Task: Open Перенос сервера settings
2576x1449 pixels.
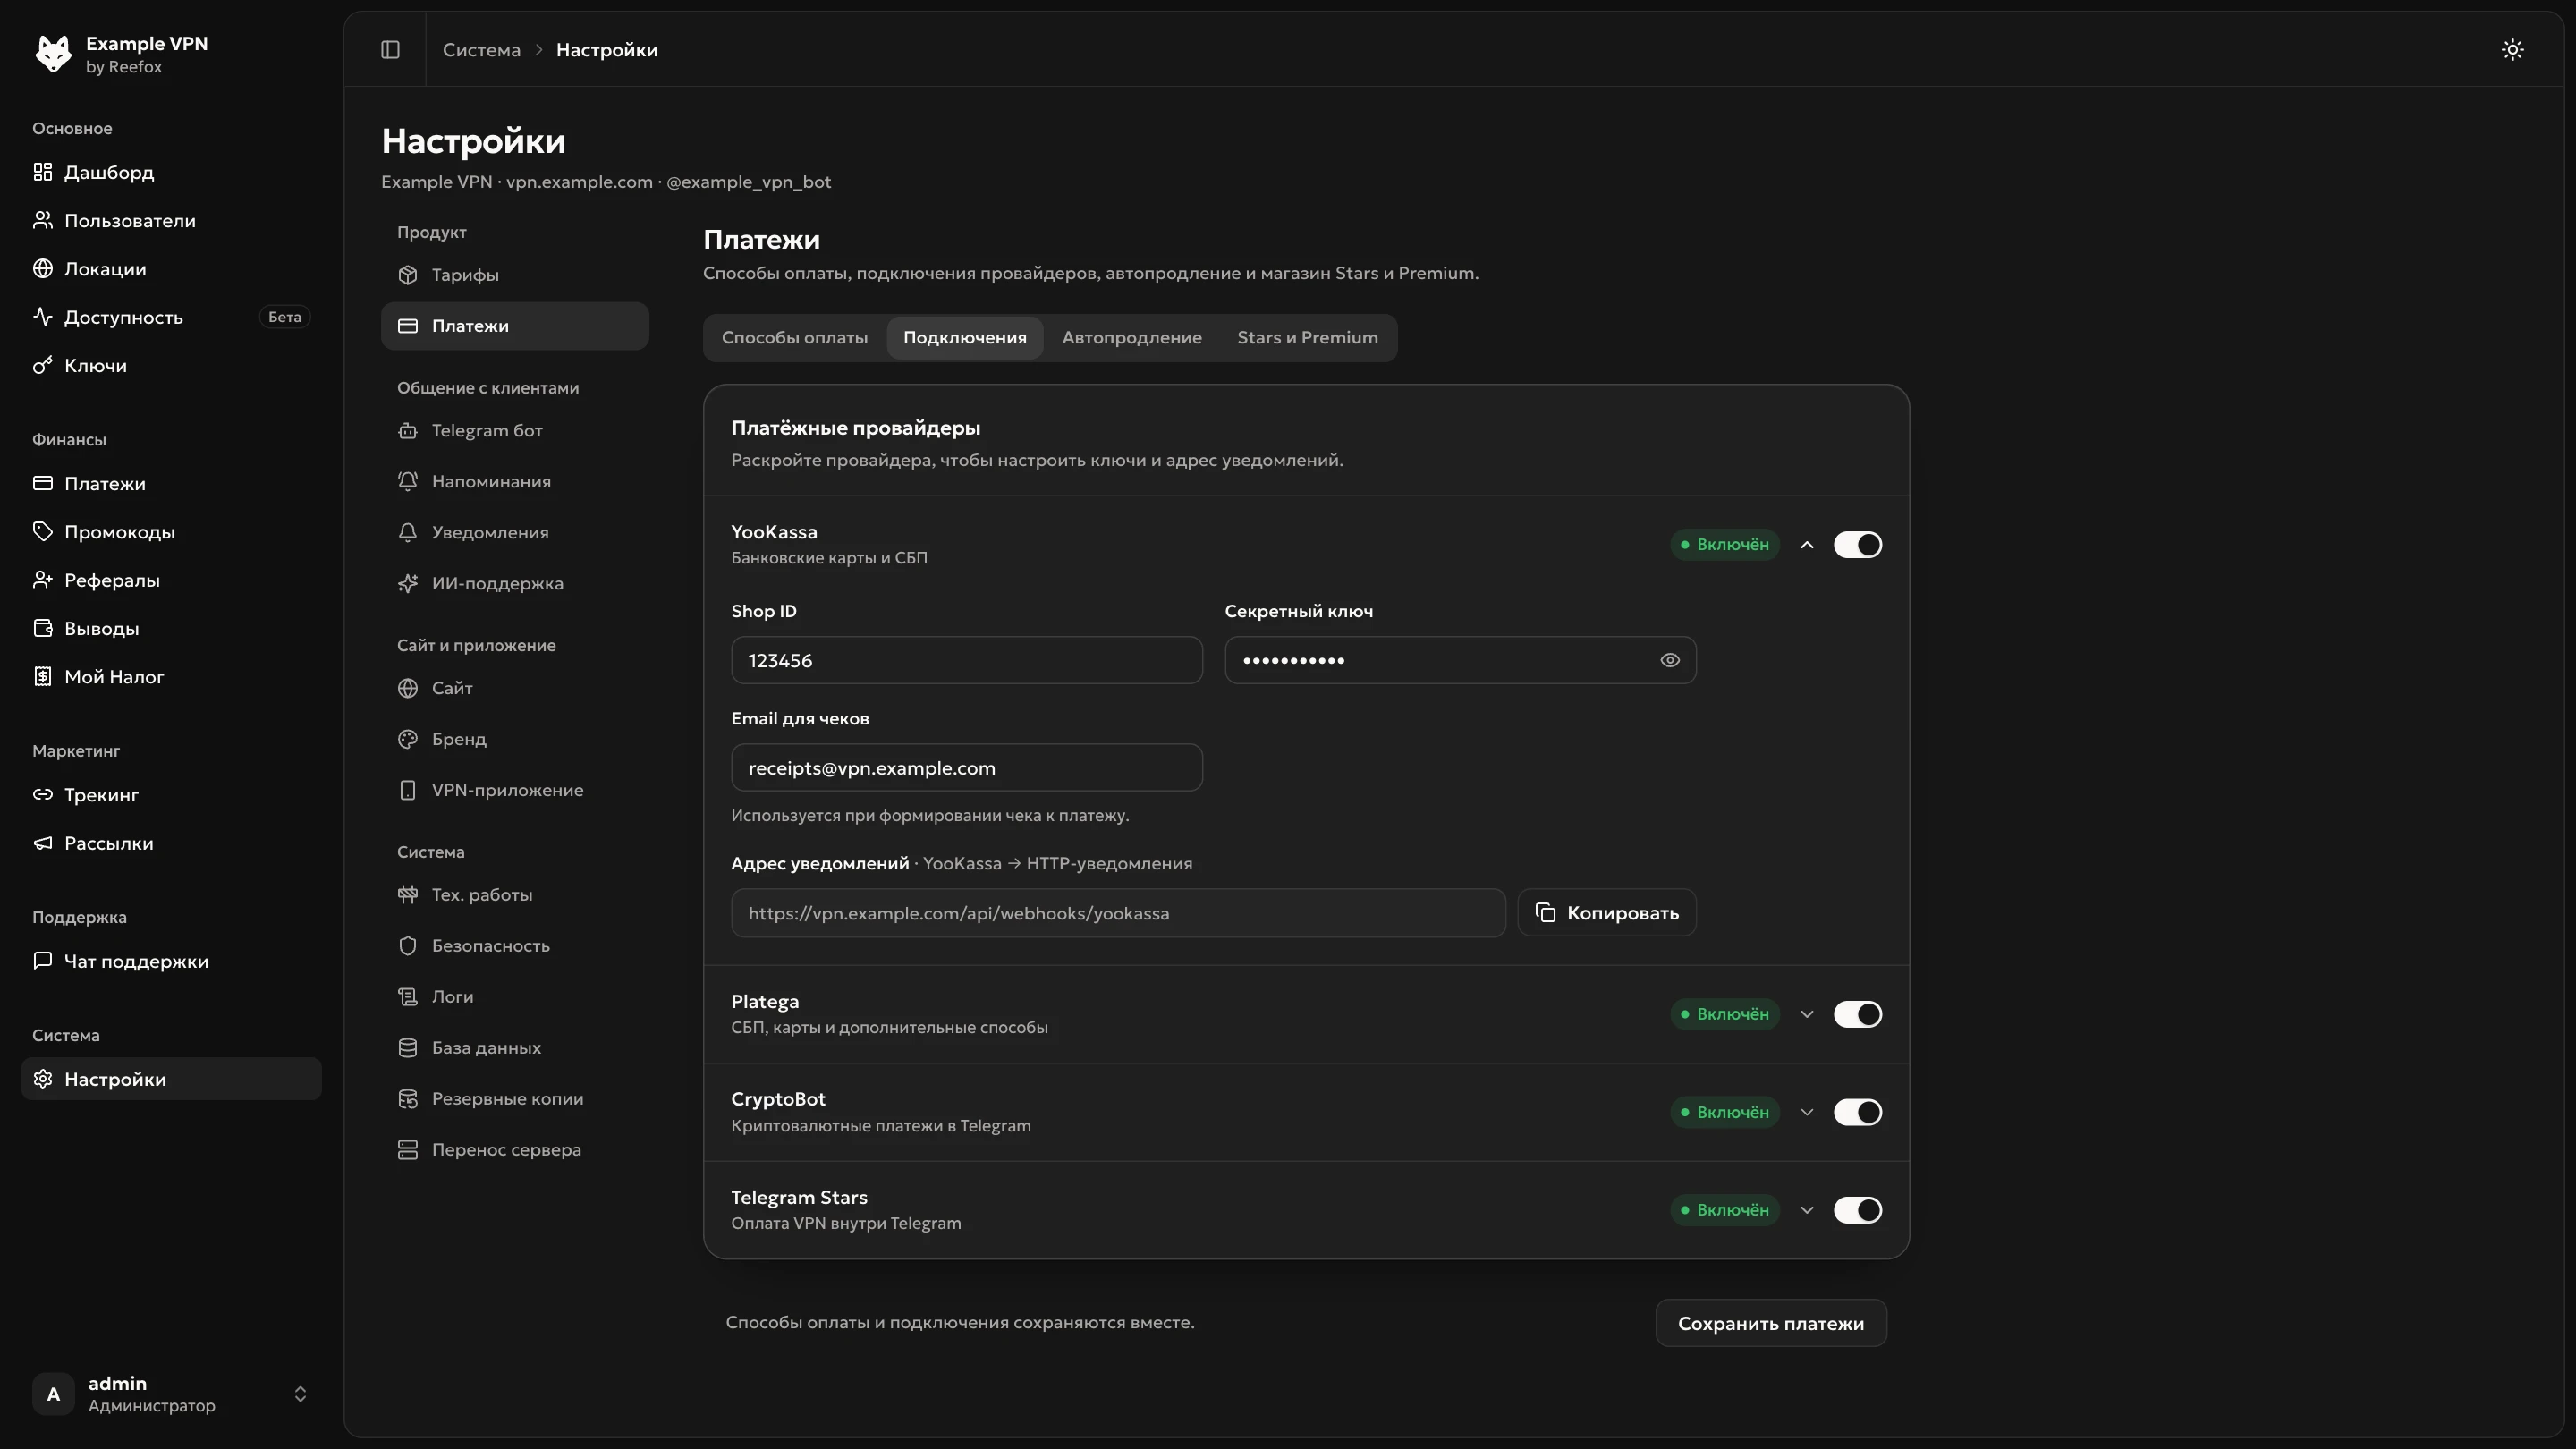Action: [x=515, y=1149]
